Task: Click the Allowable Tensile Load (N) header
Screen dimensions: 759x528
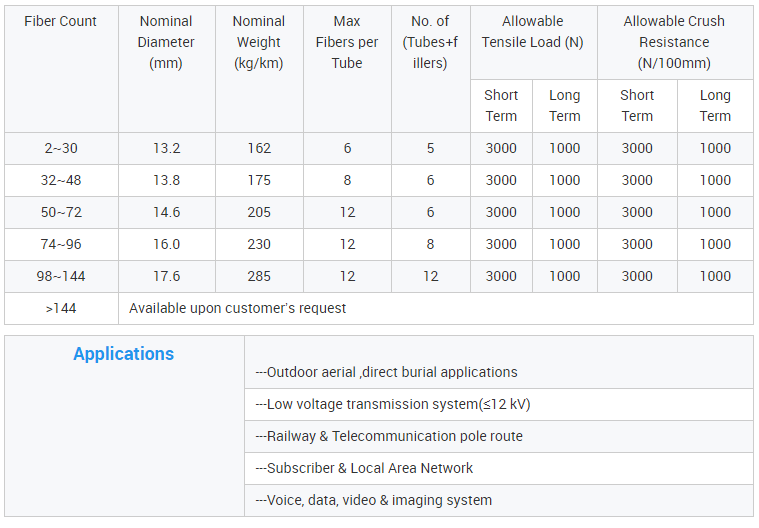Action: pyautogui.click(x=532, y=32)
